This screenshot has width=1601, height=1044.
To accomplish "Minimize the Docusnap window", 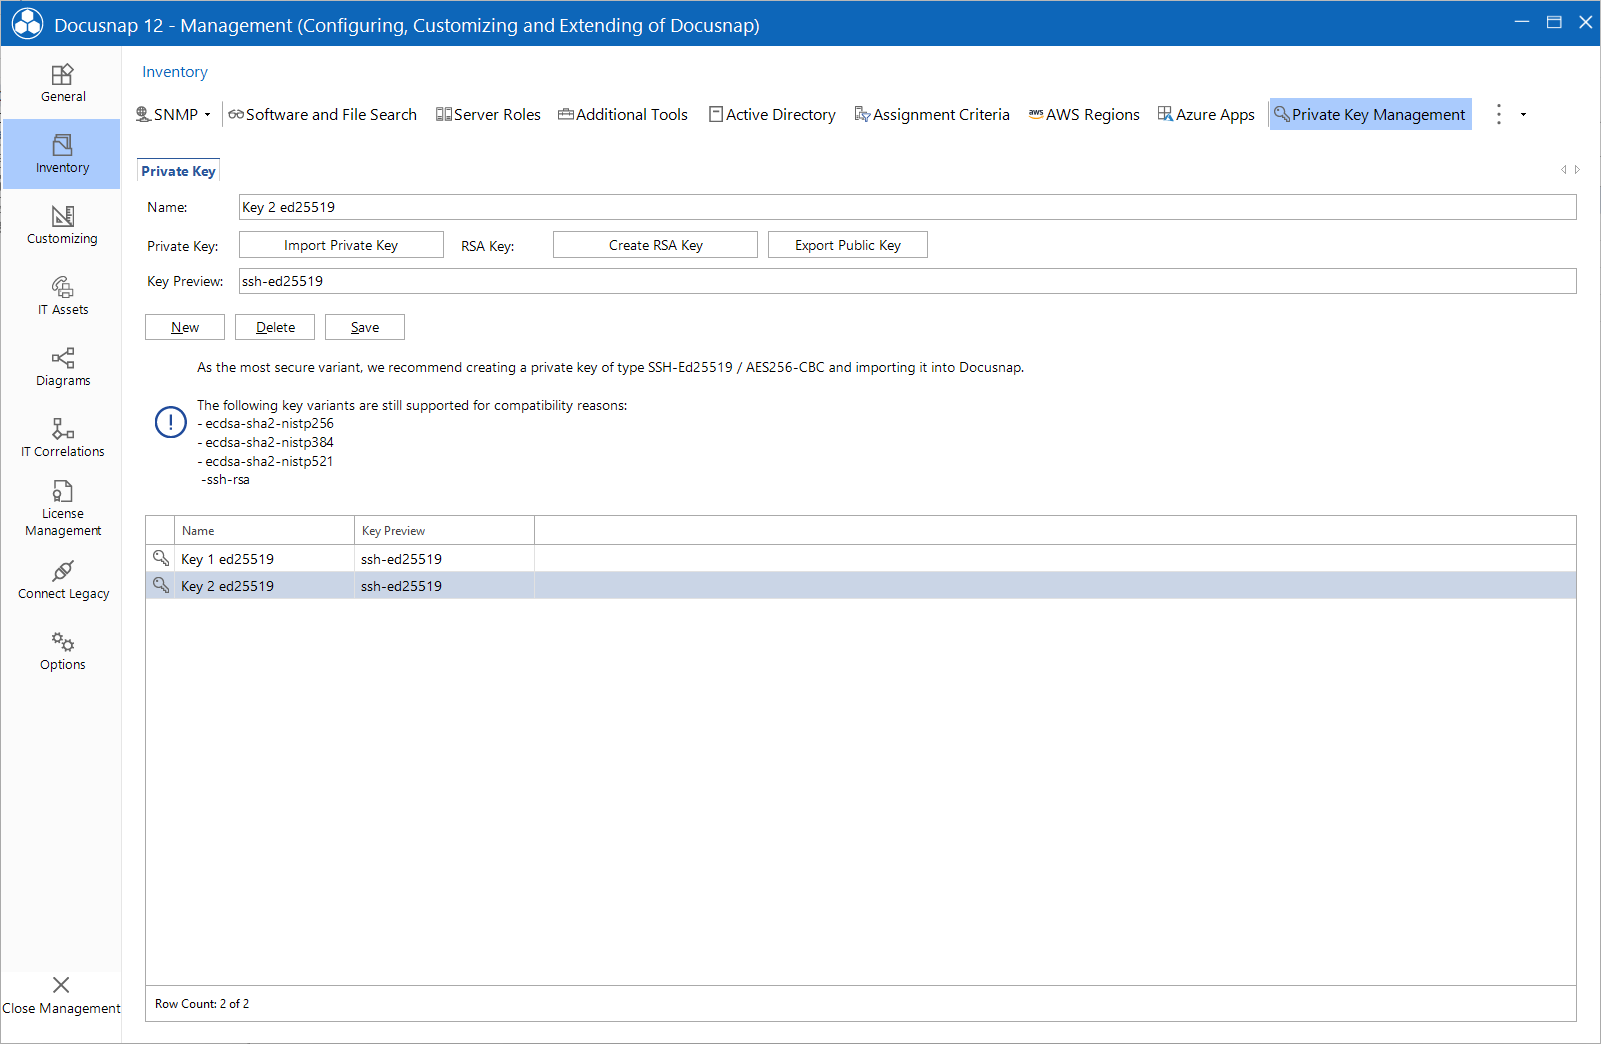I will coord(1522,22).
